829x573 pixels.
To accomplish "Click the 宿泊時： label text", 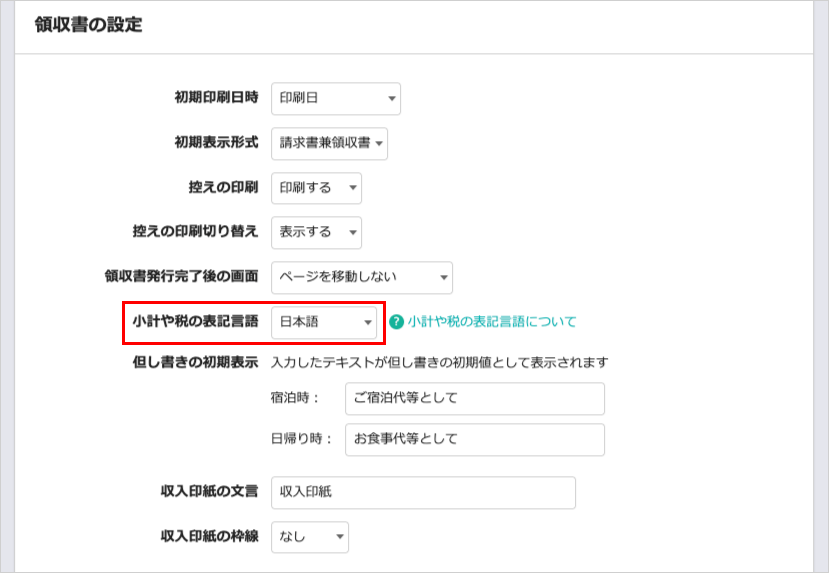I will point(294,398).
